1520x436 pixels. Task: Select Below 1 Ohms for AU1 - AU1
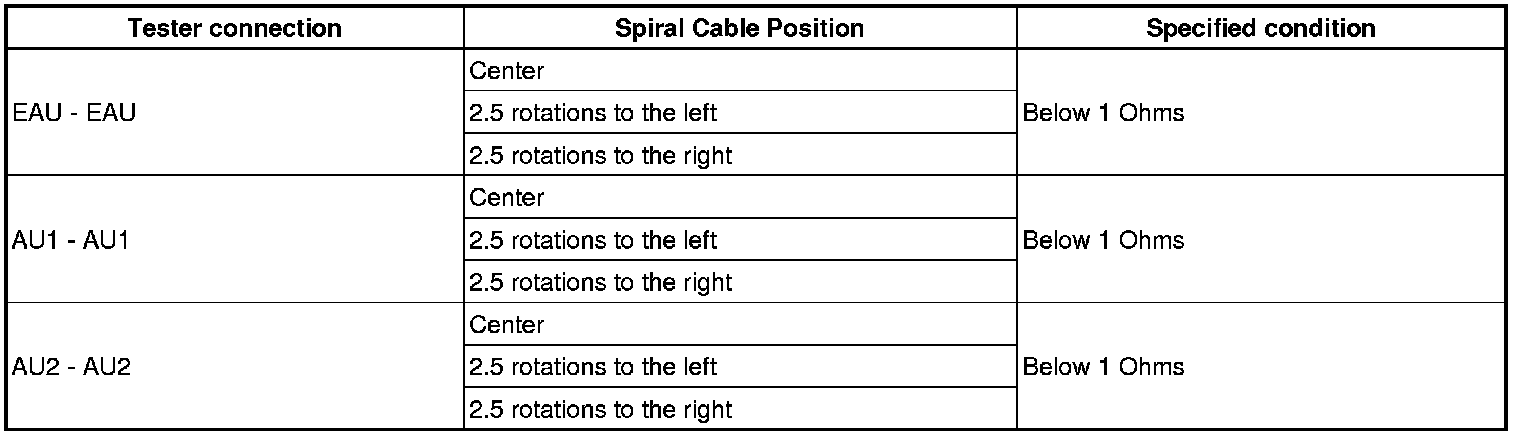tap(1103, 240)
